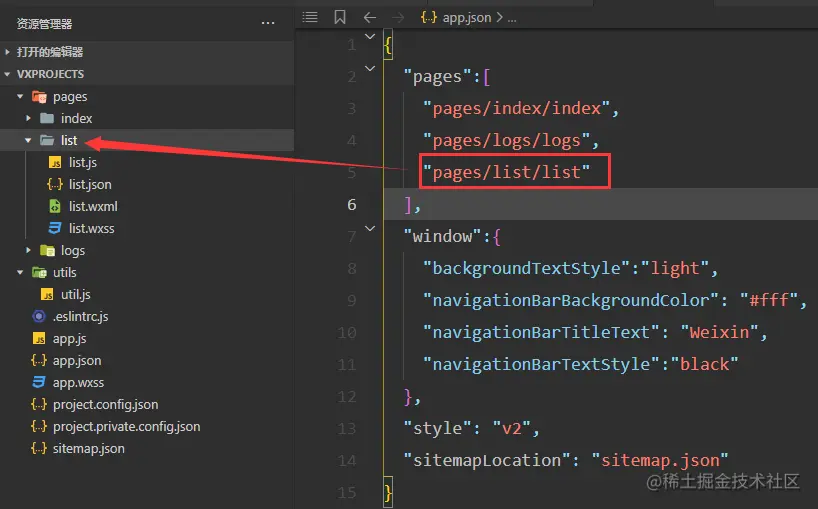
Task: Collapse the list folder arrow
Action: (x=28, y=140)
